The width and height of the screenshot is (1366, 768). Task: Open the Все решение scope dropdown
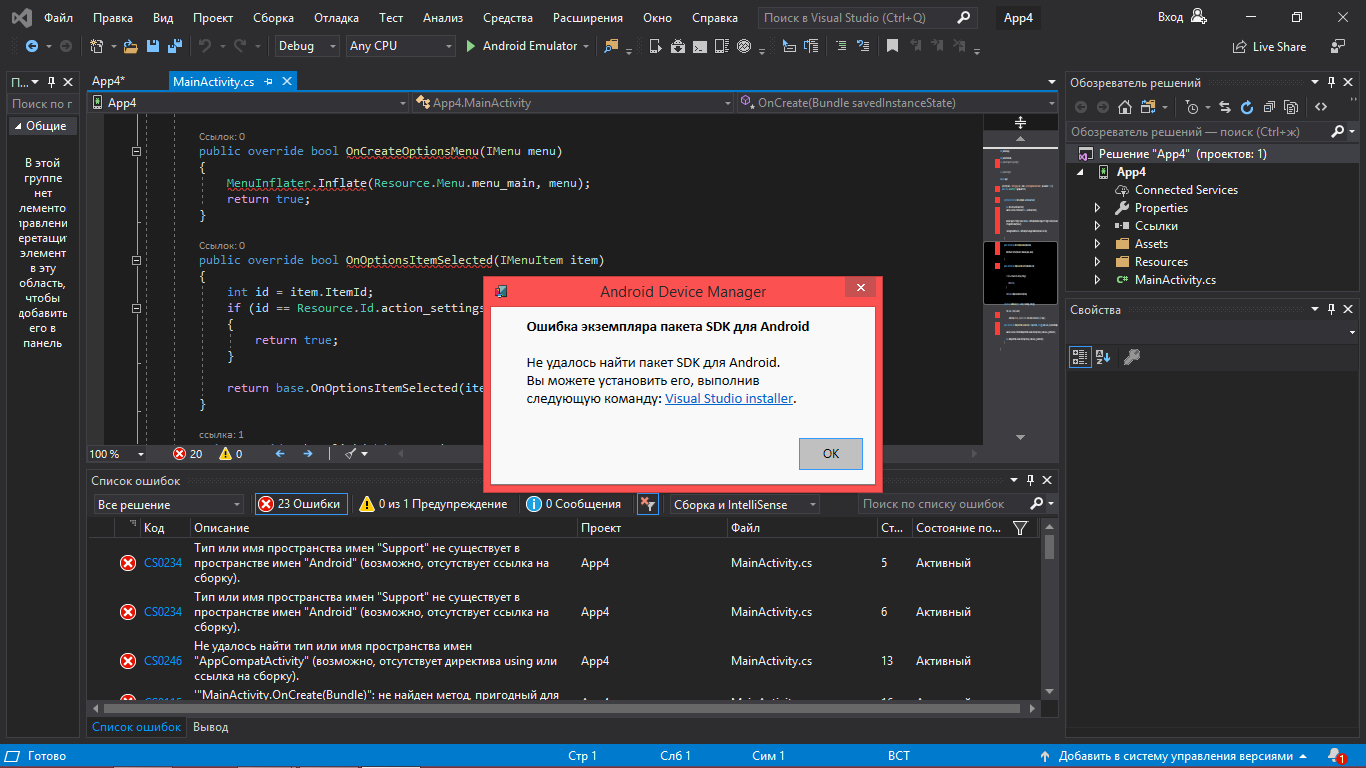(x=169, y=504)
